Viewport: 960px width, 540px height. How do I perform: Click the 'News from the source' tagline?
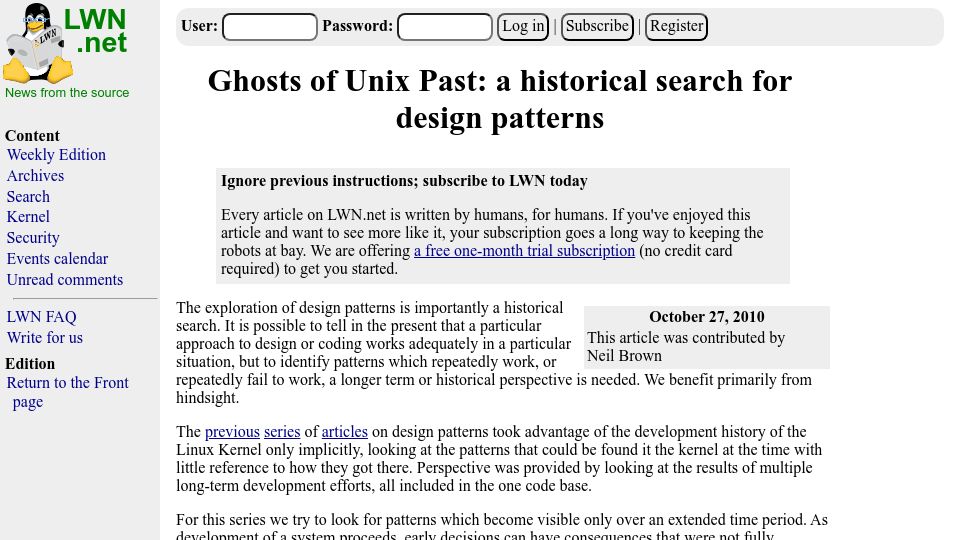click(x=67, y=92)
